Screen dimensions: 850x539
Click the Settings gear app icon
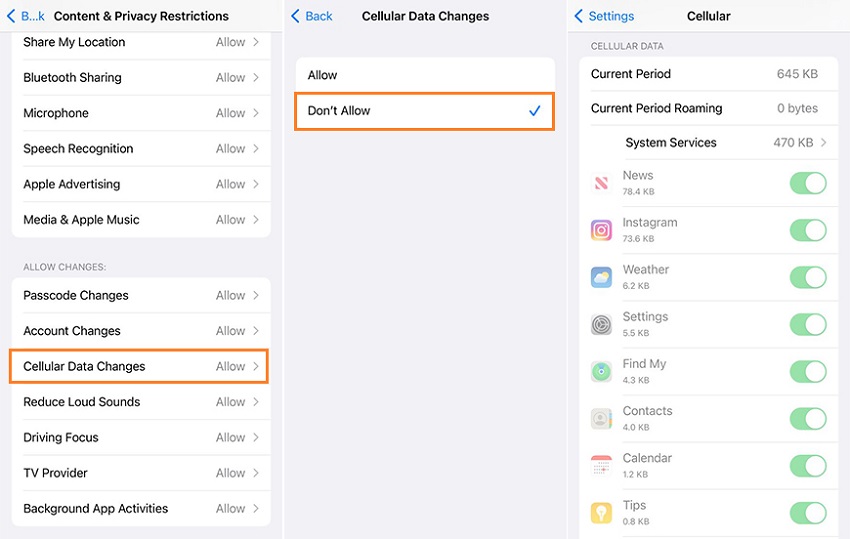click(x=601, y=324)
